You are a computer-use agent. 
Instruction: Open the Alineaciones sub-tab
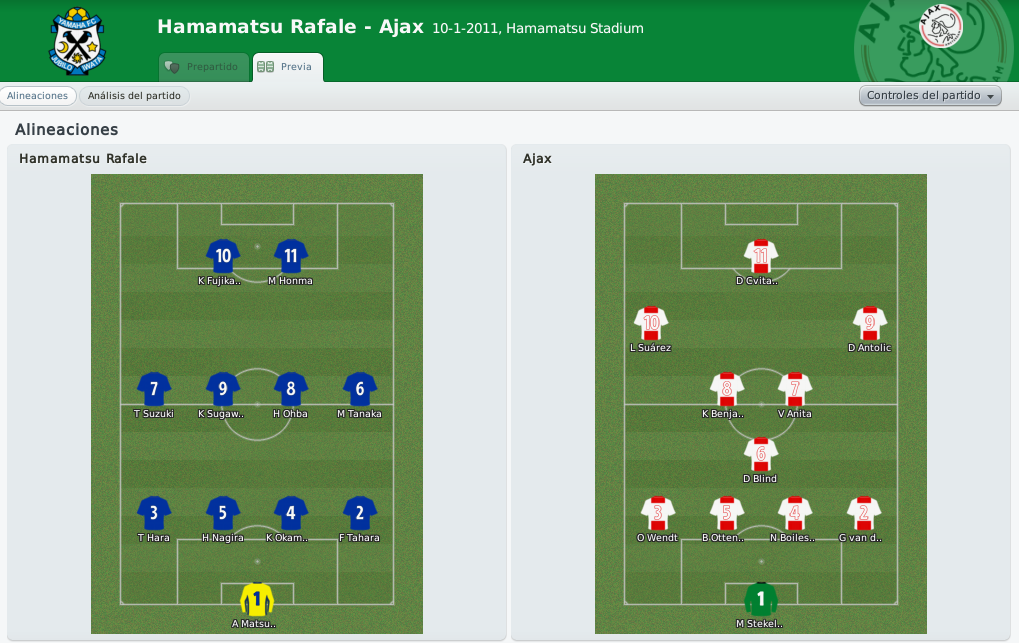point(38,96)
